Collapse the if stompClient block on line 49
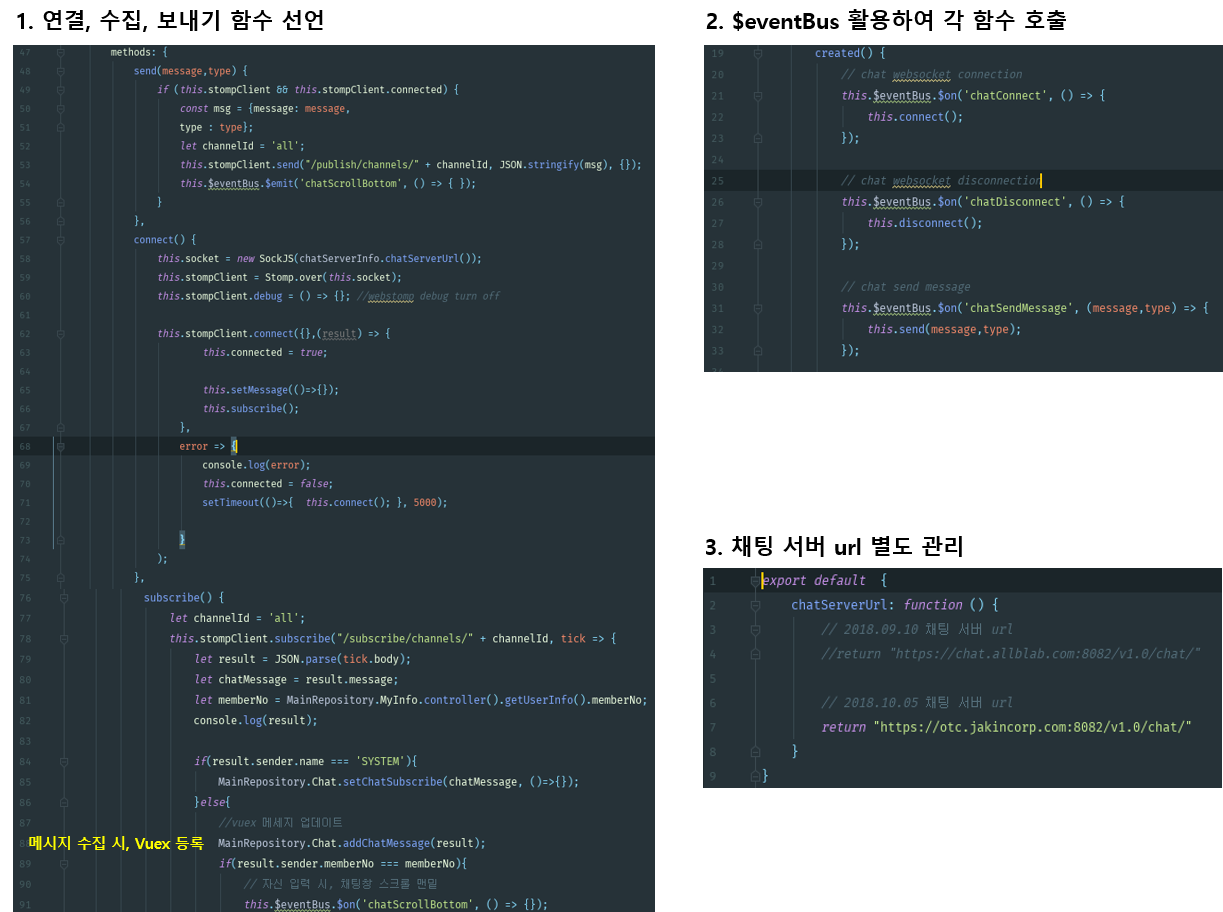The height and width of the screenshot is (912, 1223). (61, 90)
